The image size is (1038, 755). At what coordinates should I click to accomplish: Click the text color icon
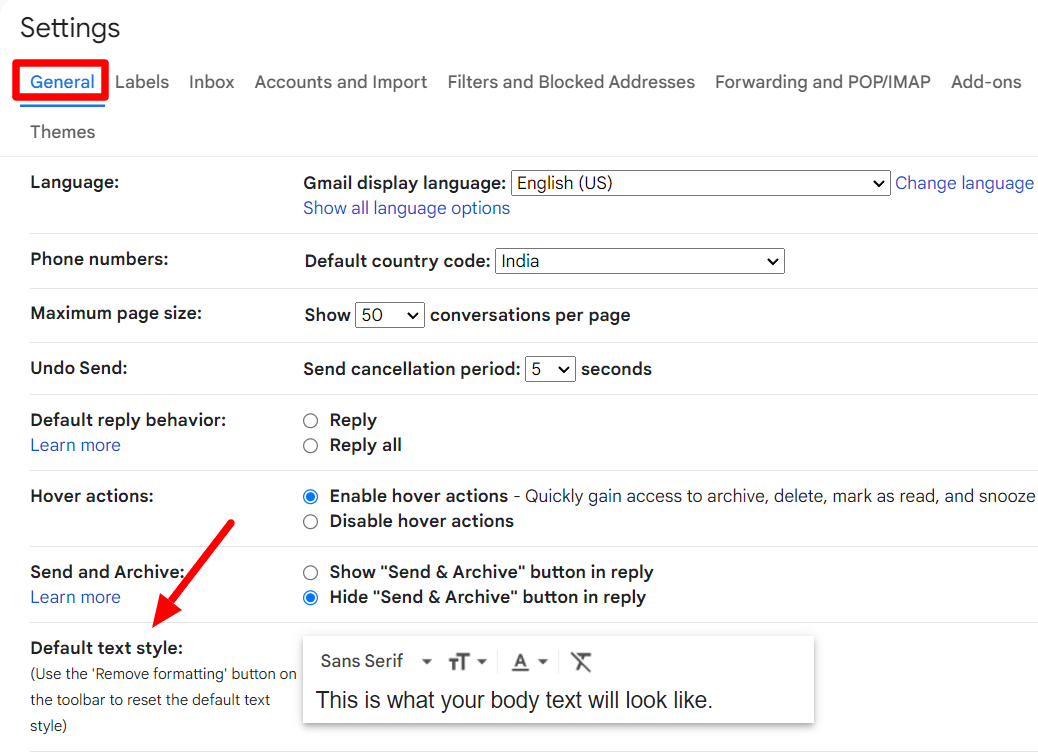520,662
